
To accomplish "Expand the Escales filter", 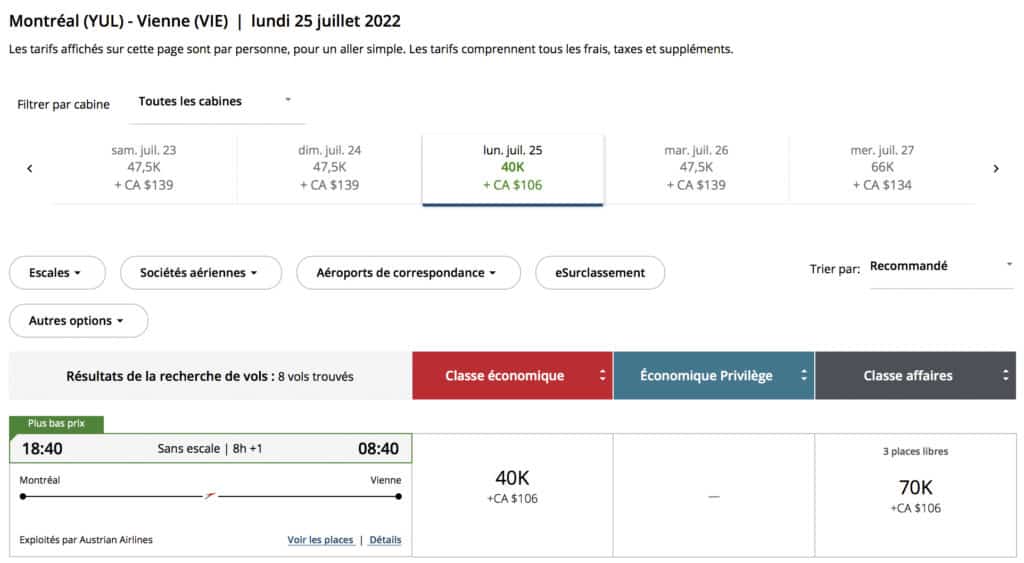I will pyautogui.click(x=57, y=273).
